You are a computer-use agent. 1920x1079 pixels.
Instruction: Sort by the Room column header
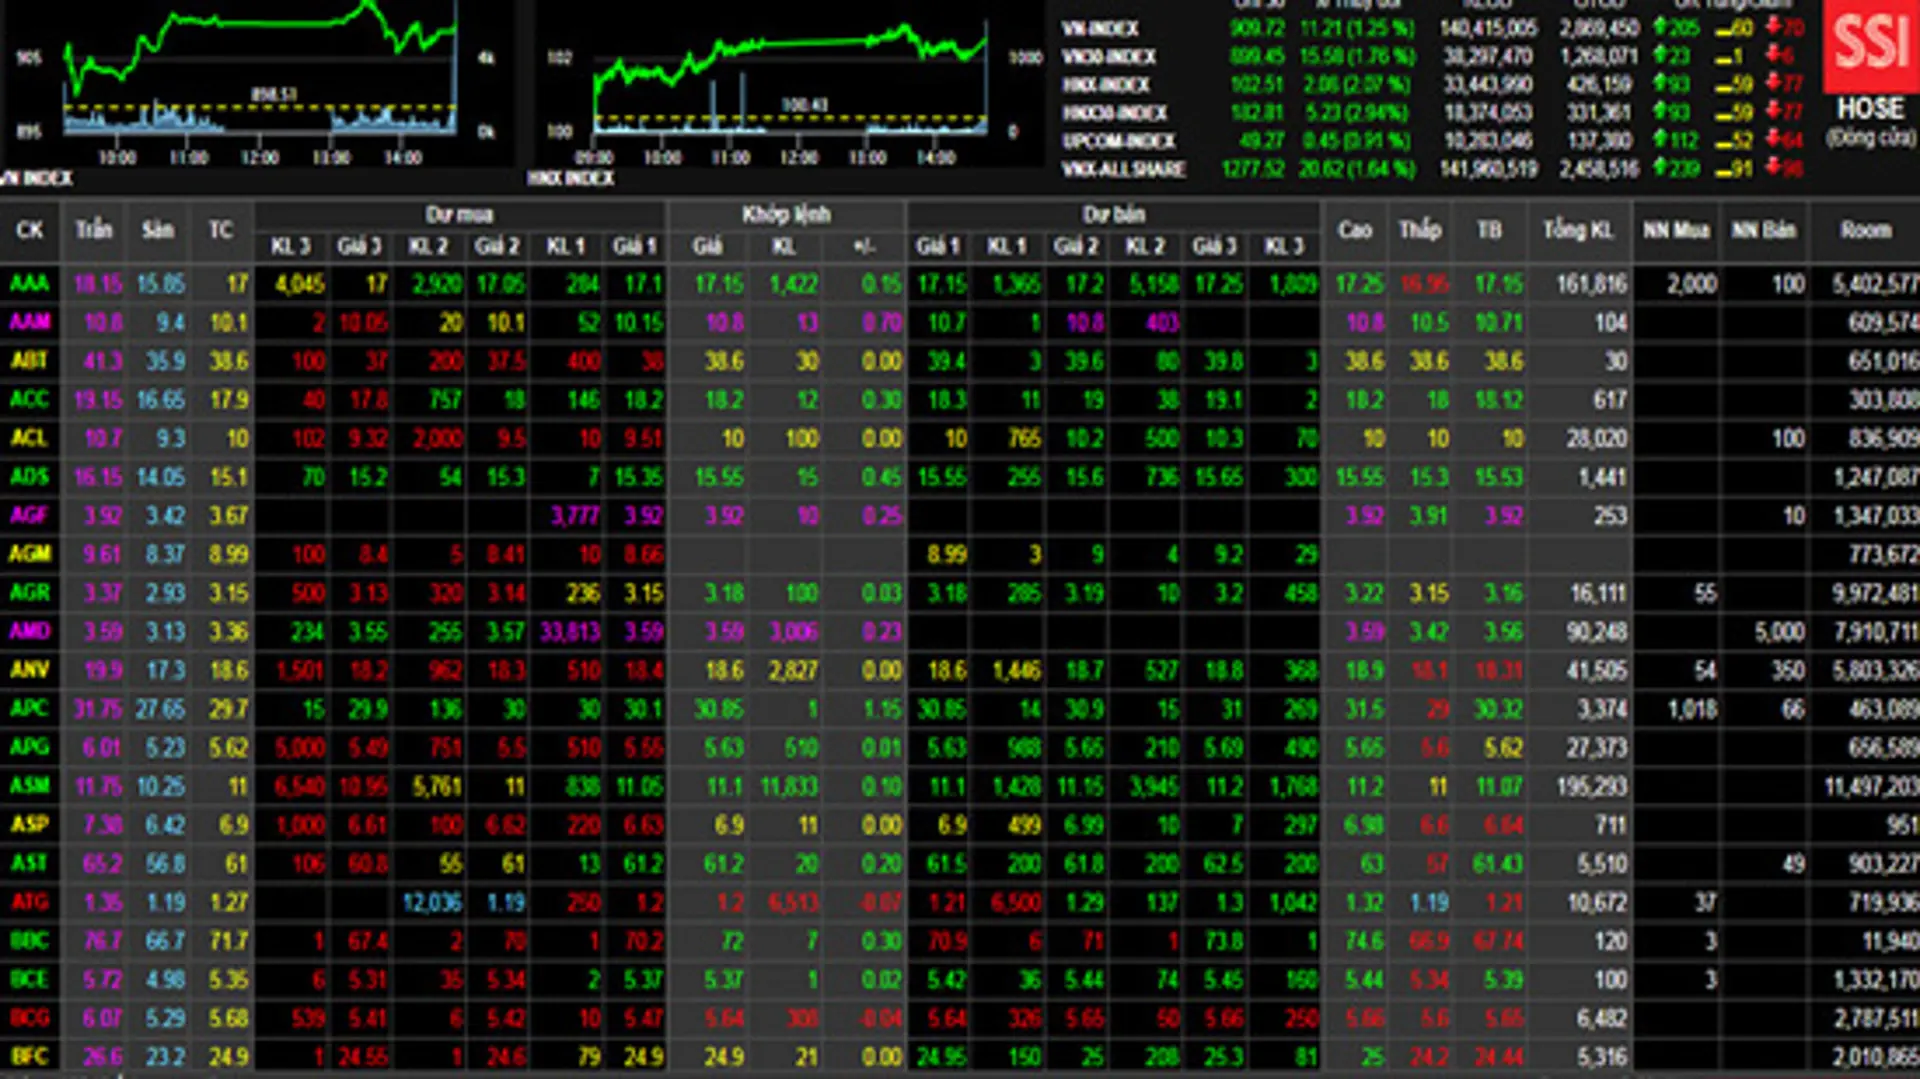coord(1866,230)
